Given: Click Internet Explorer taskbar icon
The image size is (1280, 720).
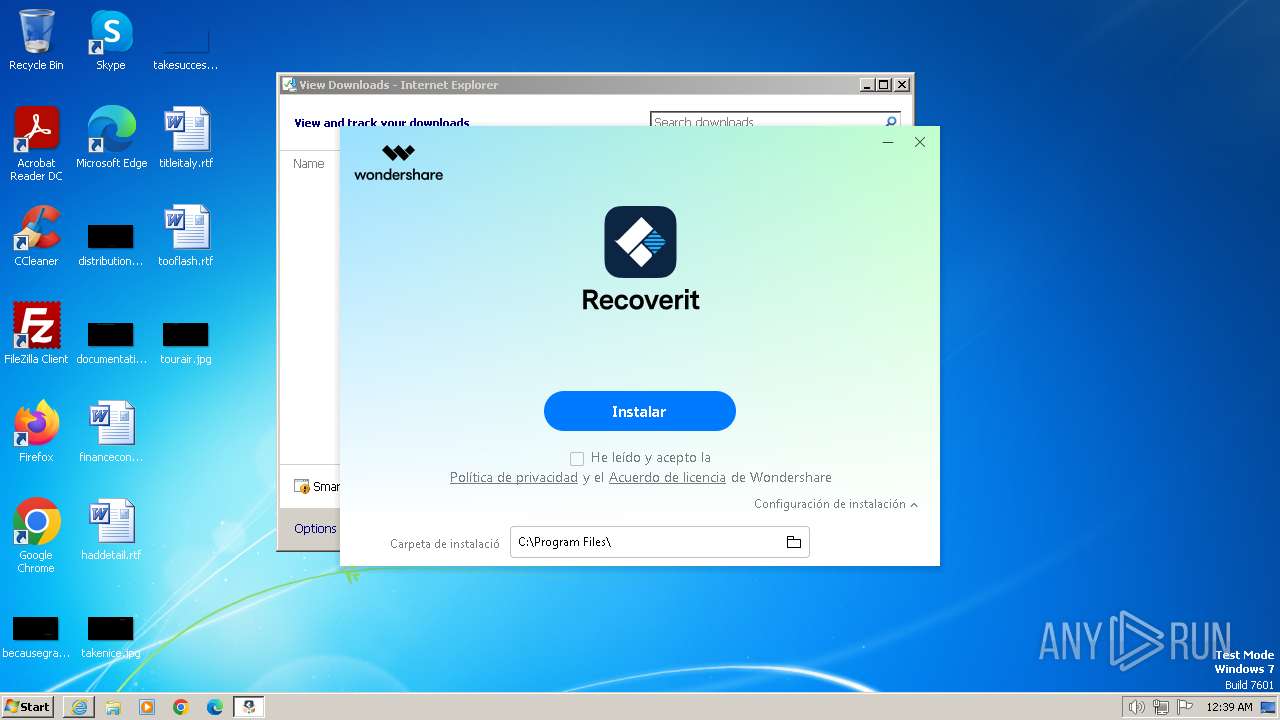Looking at the screenshot, I should (79, 707).
